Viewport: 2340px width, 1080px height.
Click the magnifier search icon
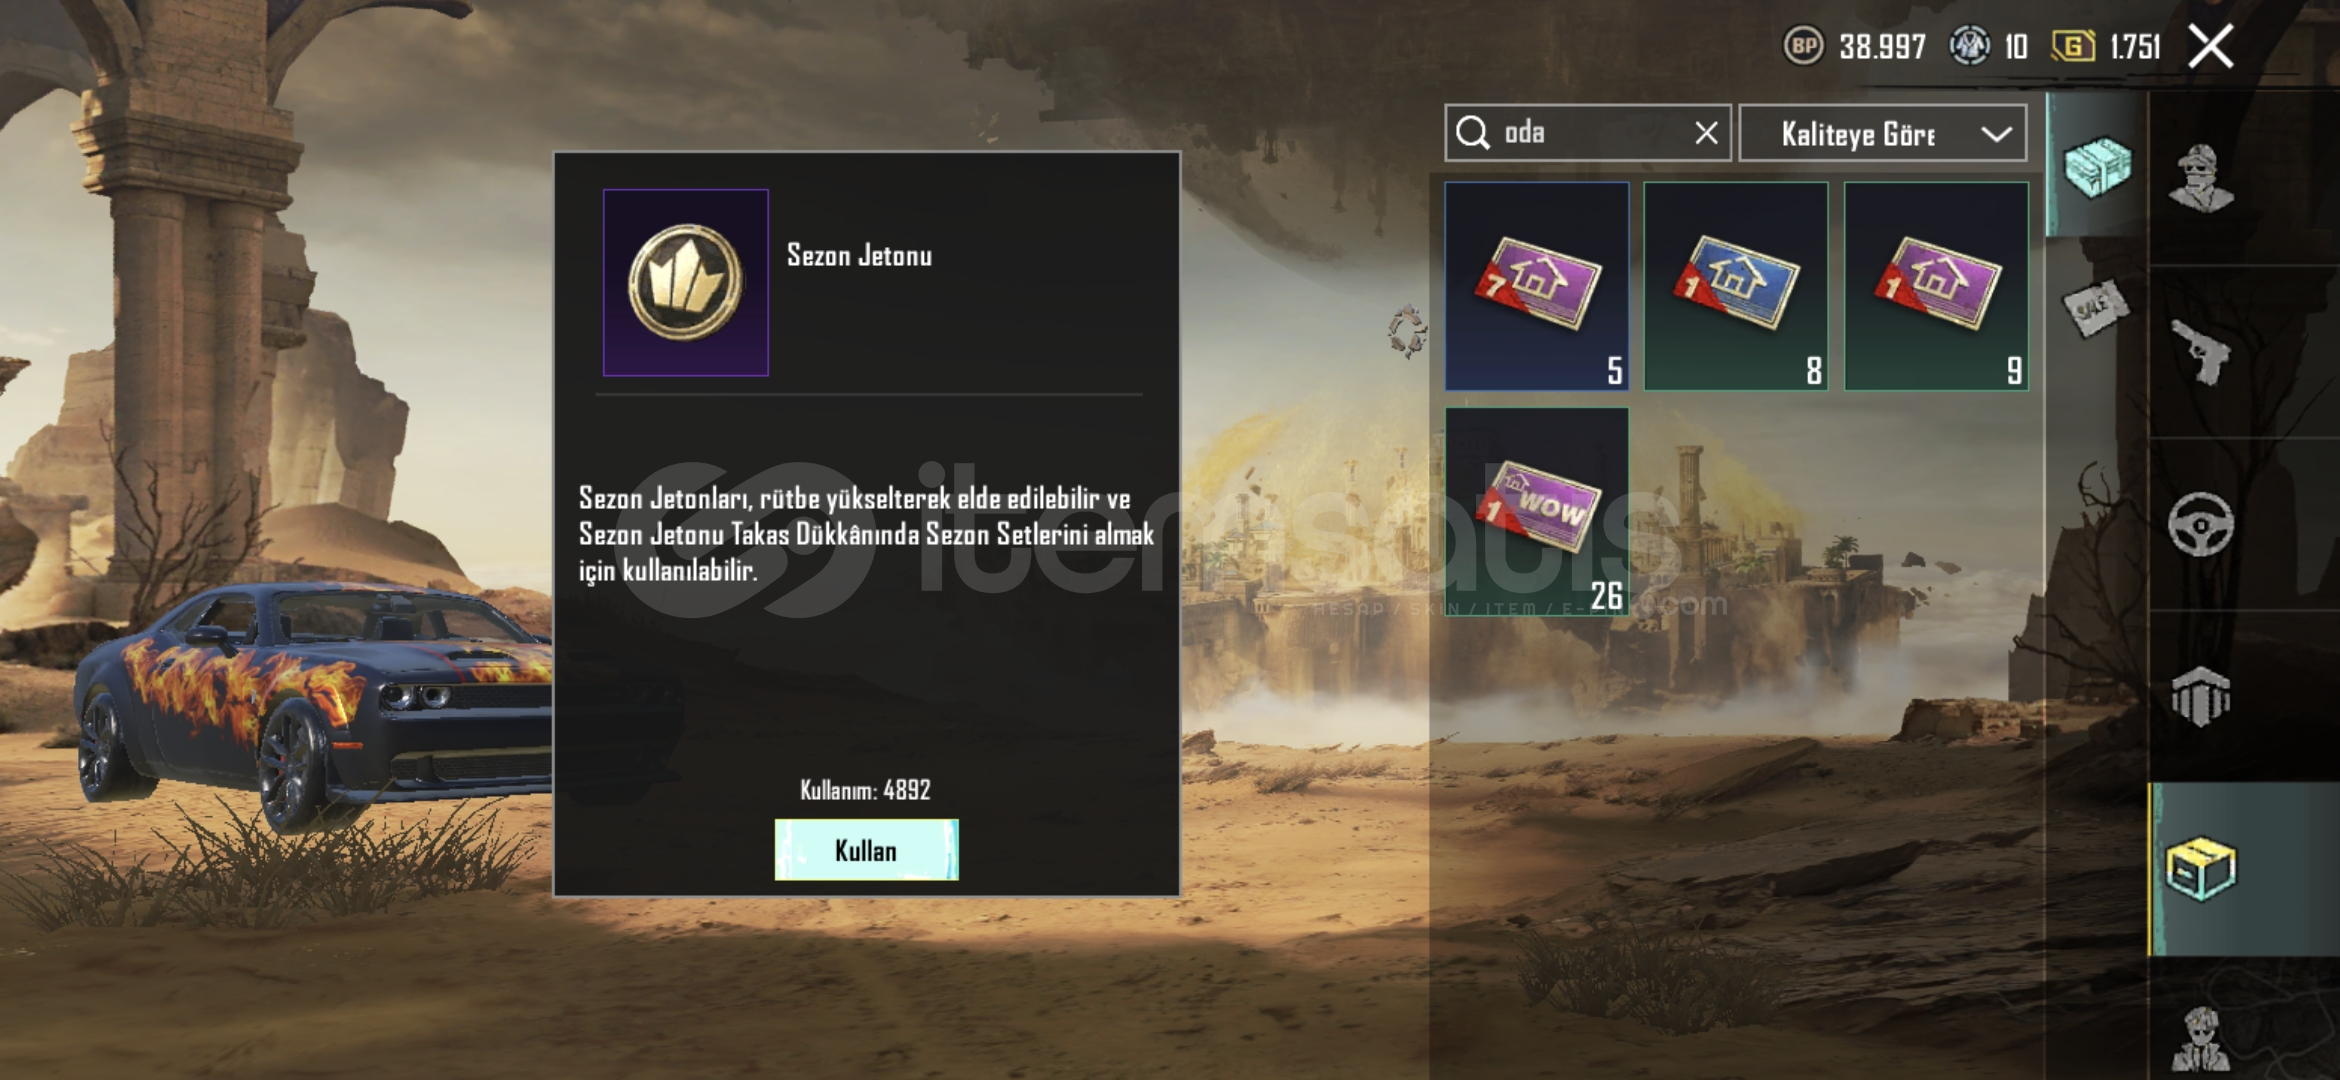click(x=1473, y=132)
